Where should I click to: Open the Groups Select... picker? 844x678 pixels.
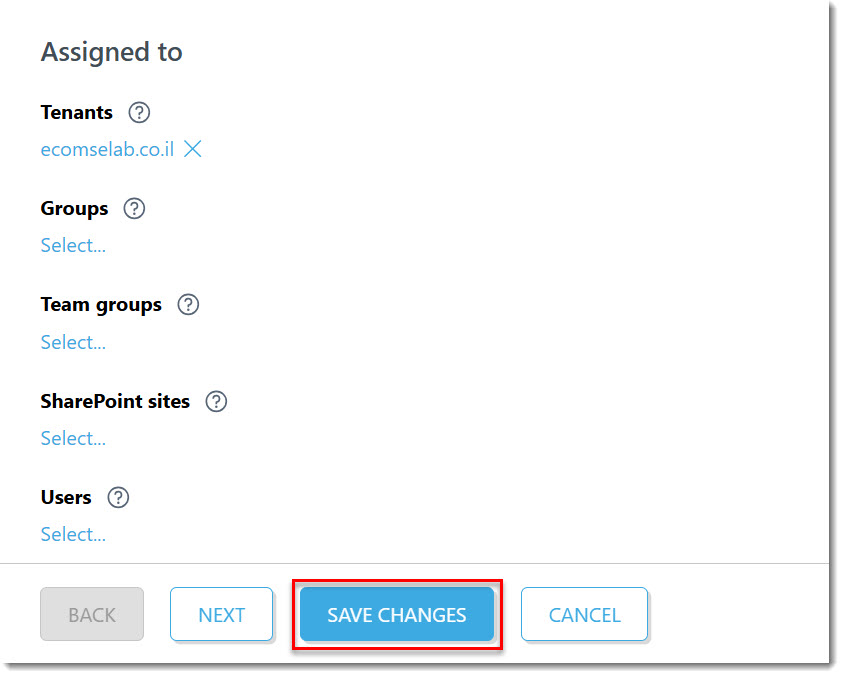[x=73, y=246]
